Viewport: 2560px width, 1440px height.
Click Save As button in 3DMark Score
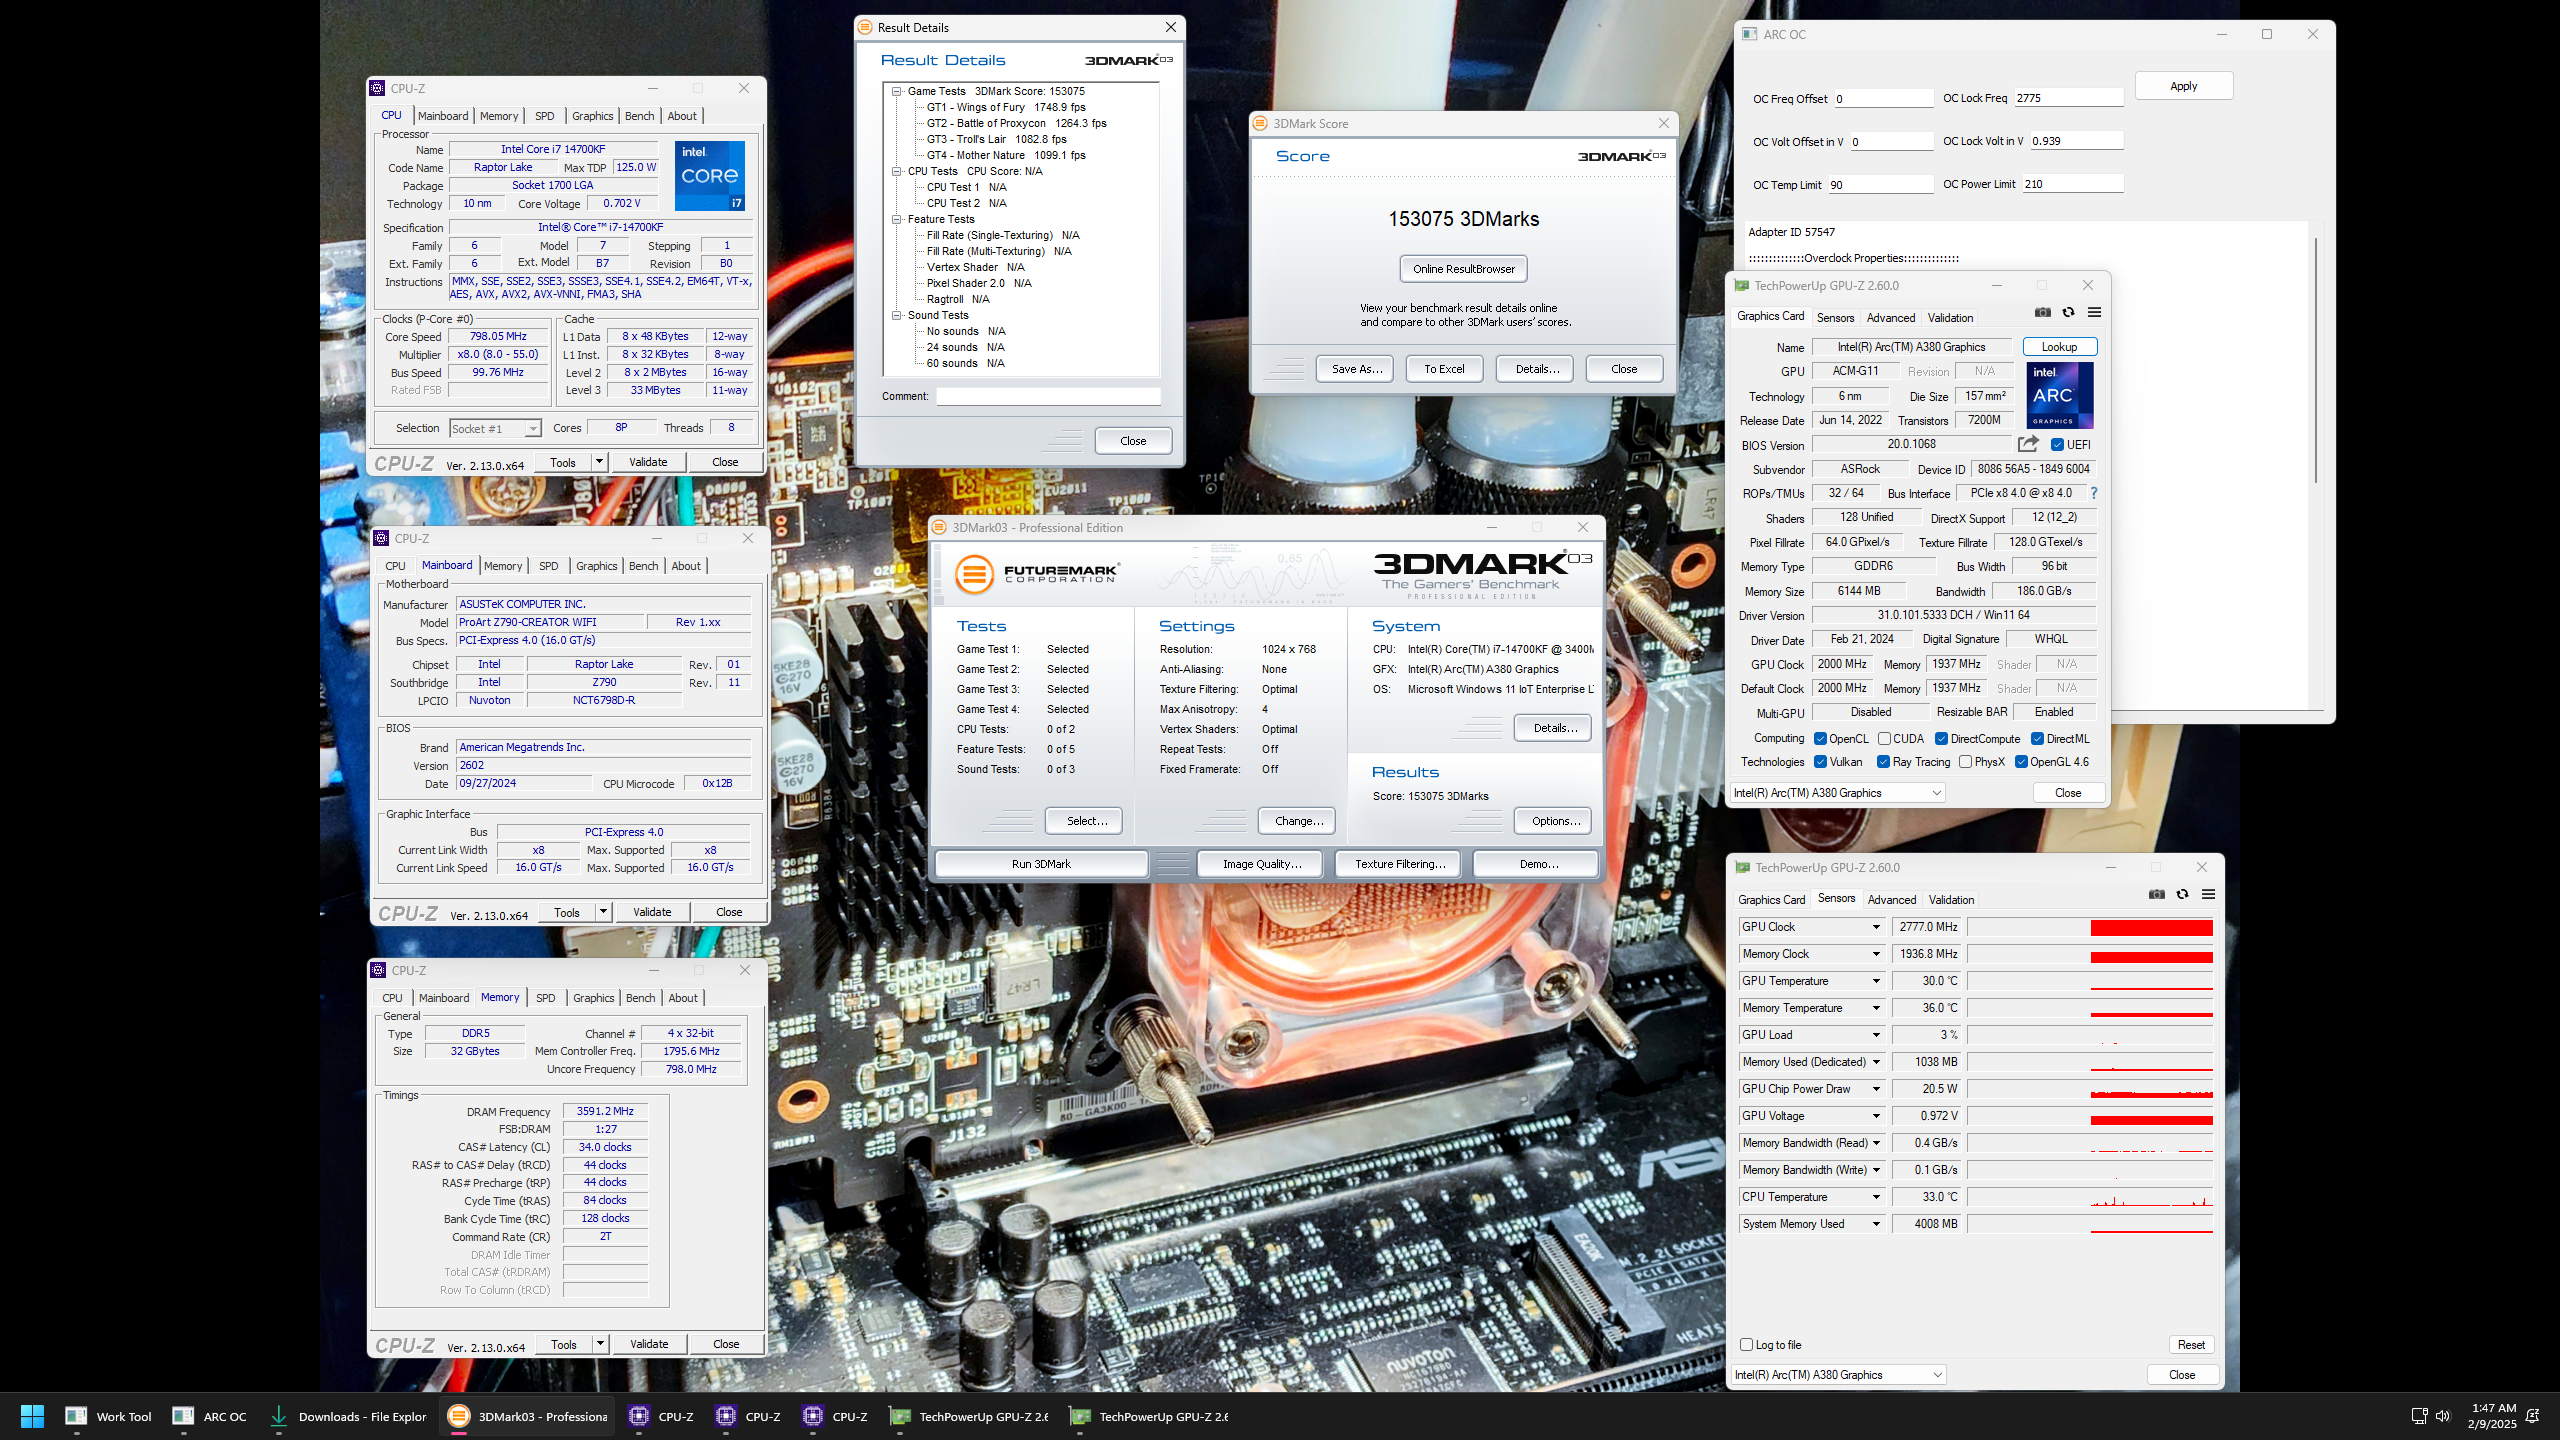tap(1356, 369)
